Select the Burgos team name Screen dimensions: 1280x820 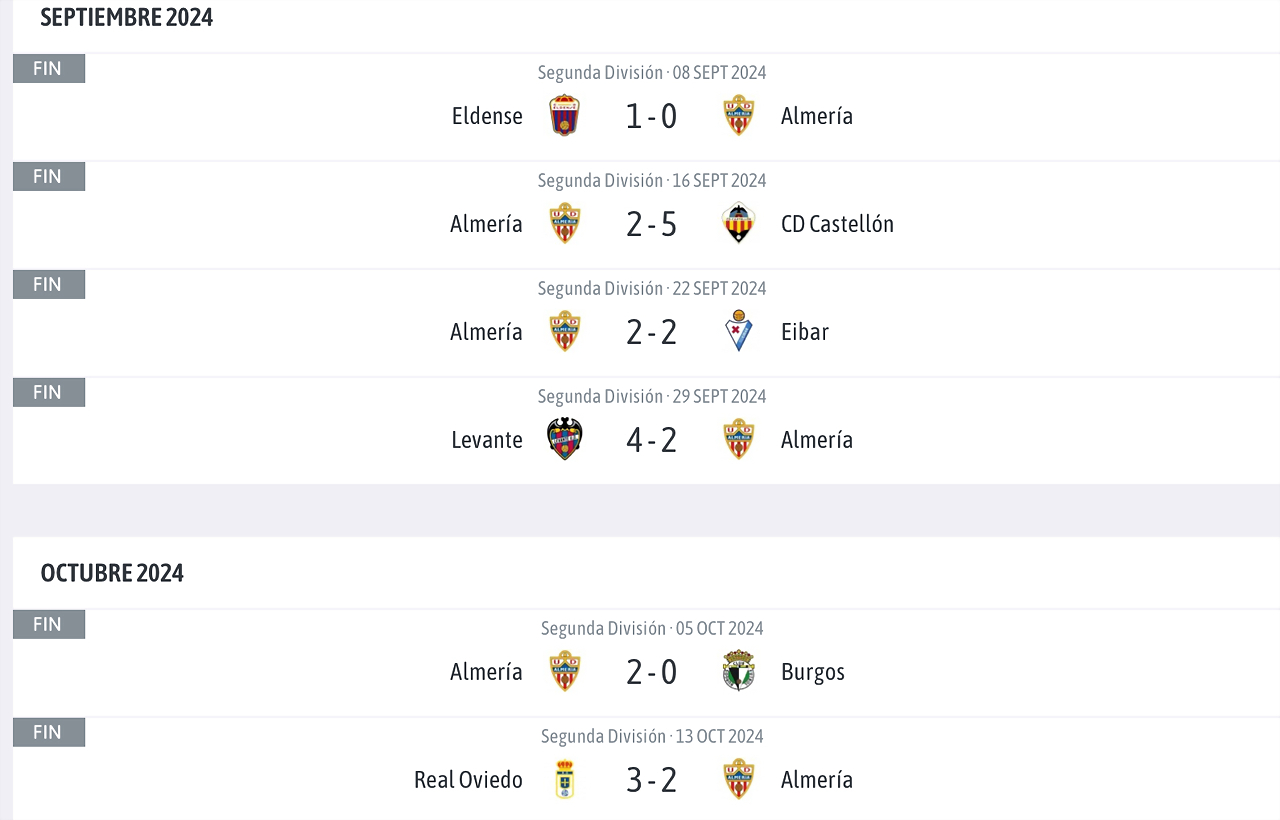813,672
